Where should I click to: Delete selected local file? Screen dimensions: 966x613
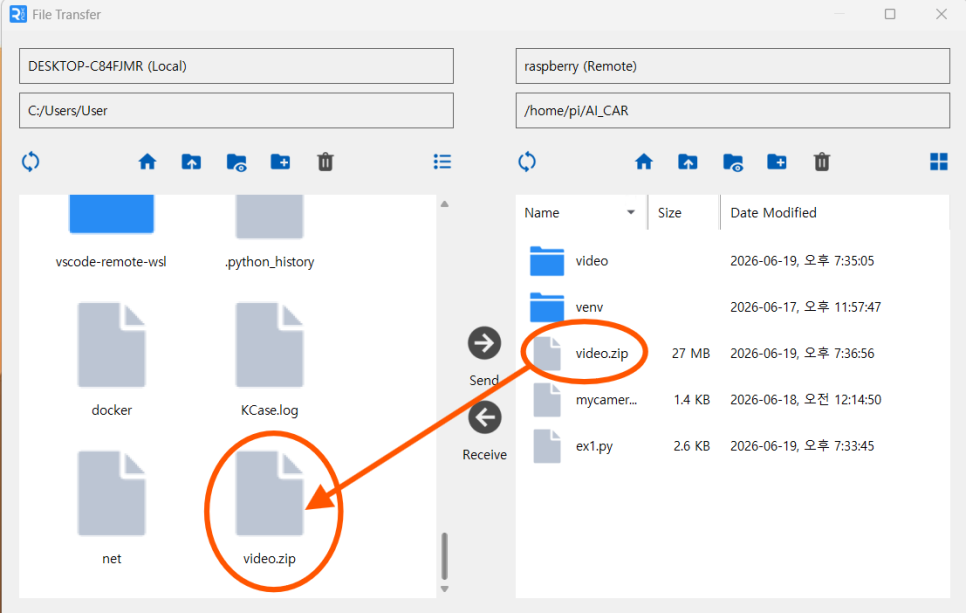325,162
